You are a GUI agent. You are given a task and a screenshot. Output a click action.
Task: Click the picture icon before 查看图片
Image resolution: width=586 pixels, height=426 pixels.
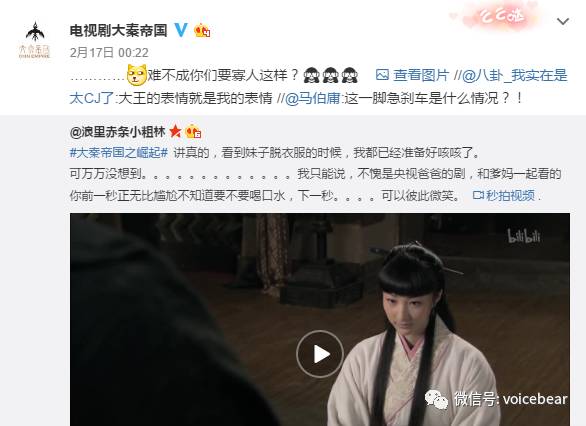click(x=382, y=75)
